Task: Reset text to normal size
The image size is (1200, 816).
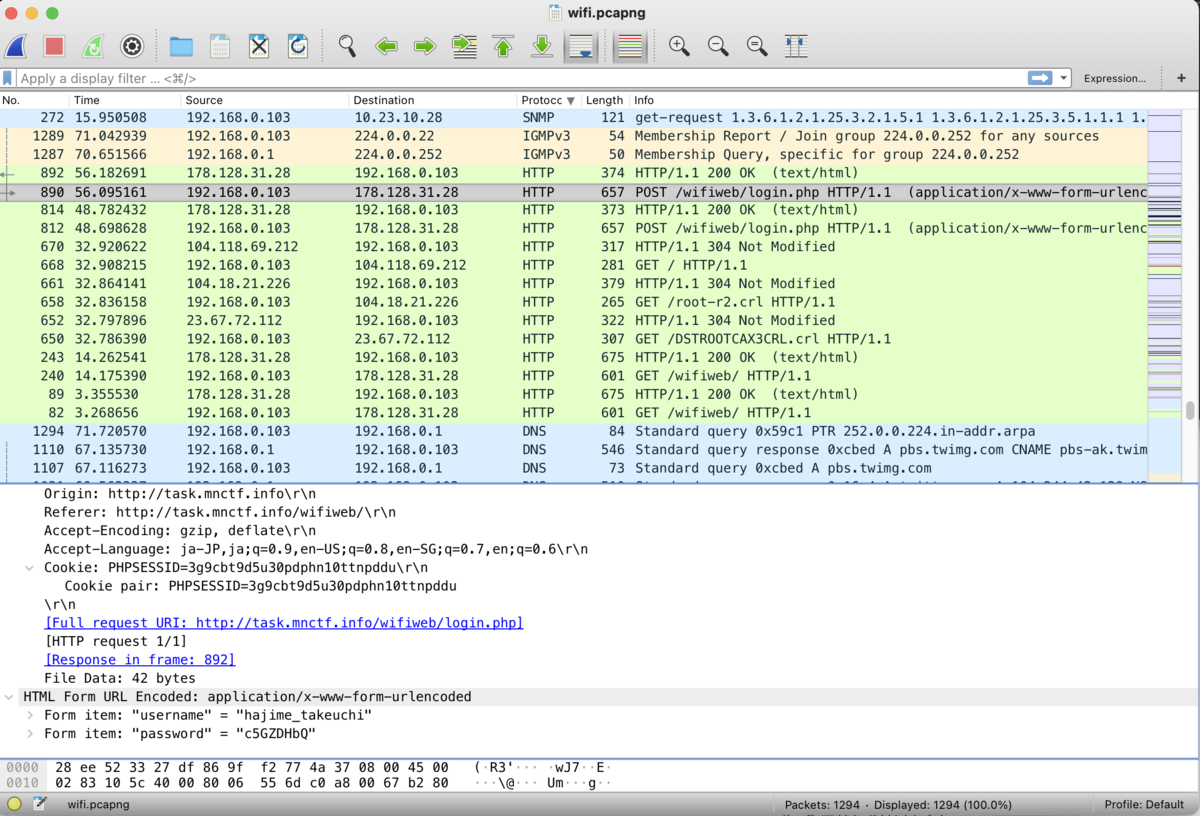Action: click(757, 46)
